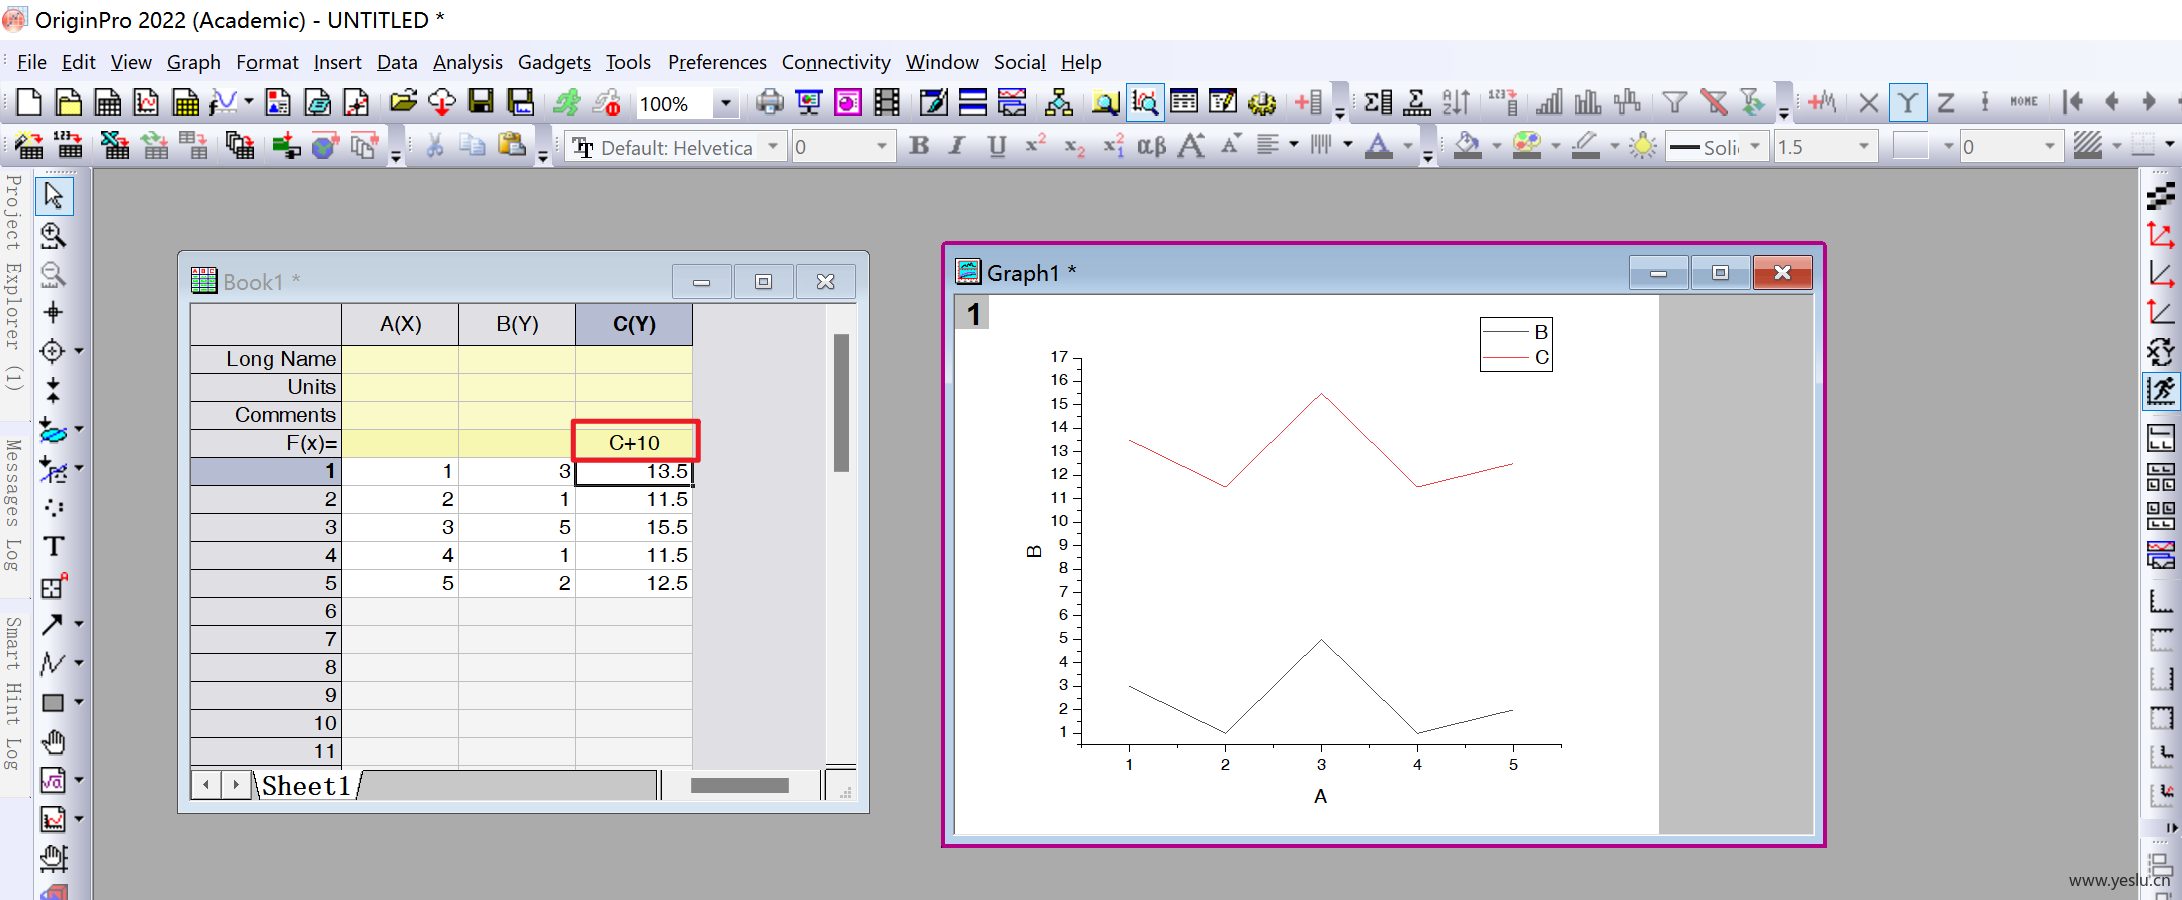The width and height of the screenshot is (2182, 900).
Task: Toggle Bold formatting
Action: tap(919, 147)
